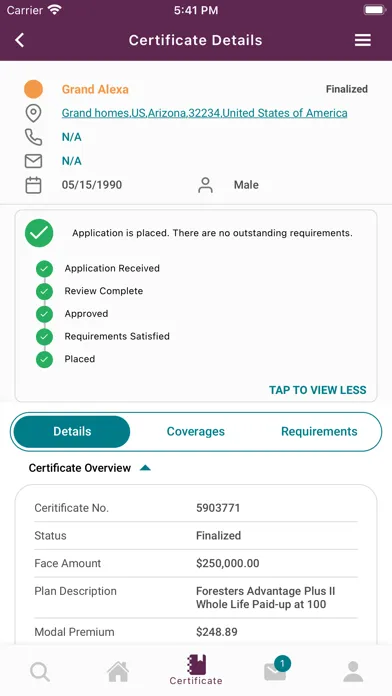
Task: Tap the Finalized label in the header card
Action: (347, 89)
